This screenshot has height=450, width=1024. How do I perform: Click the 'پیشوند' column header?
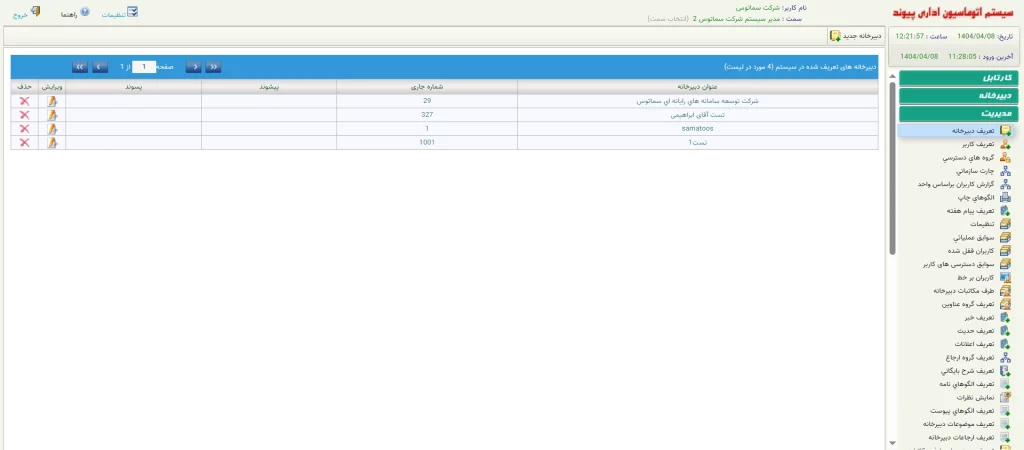coord(269,86)
